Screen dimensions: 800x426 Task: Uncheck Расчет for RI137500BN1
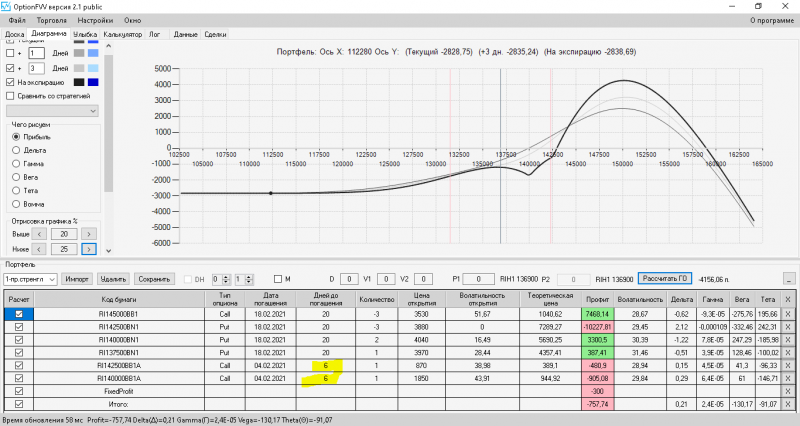[x=19, y=353]
